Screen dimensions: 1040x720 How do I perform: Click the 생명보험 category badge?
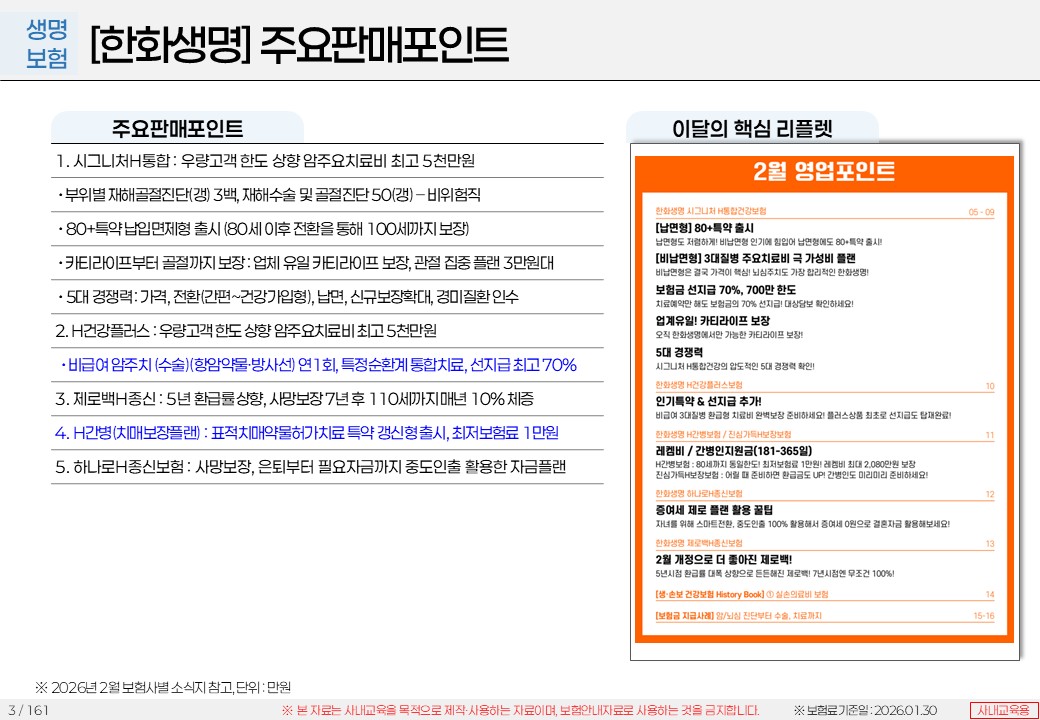(47, 44)
